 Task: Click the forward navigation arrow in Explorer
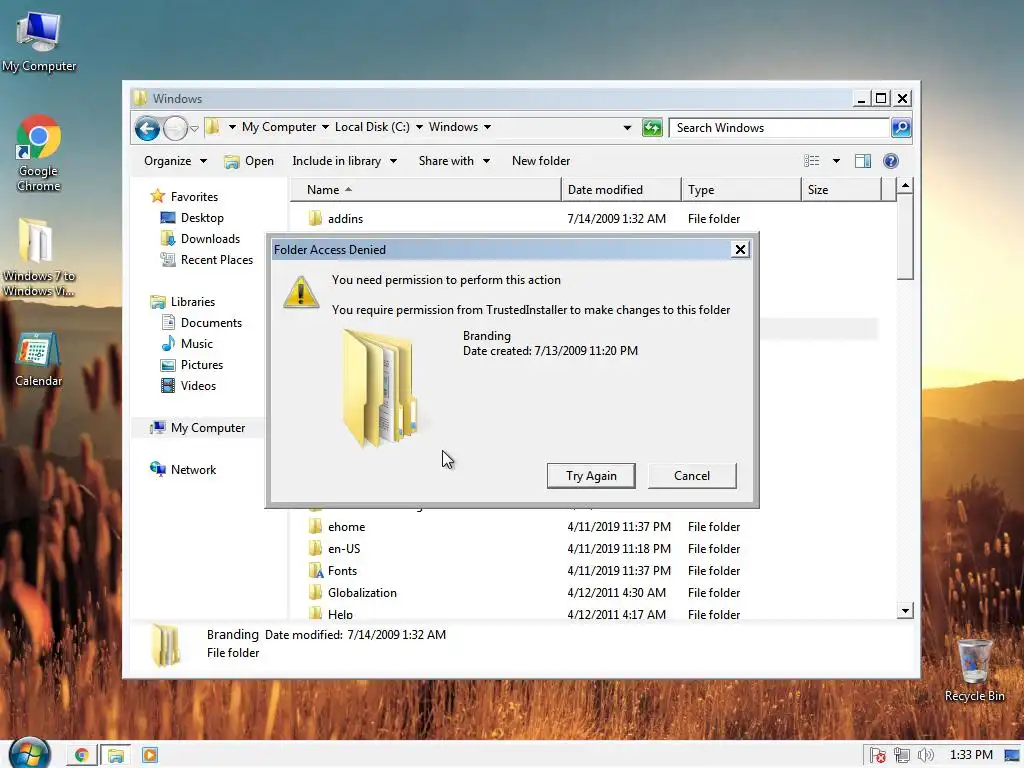[x=175, y=128]
